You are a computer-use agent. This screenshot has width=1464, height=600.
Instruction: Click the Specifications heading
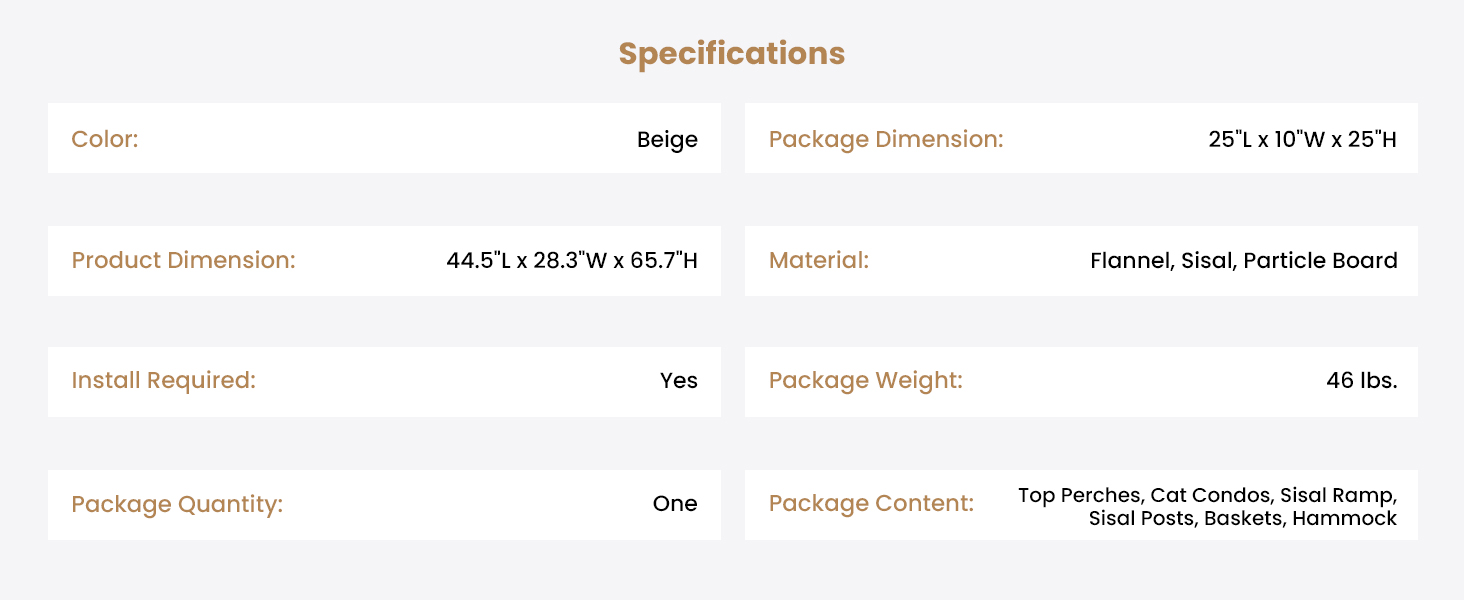731,54
